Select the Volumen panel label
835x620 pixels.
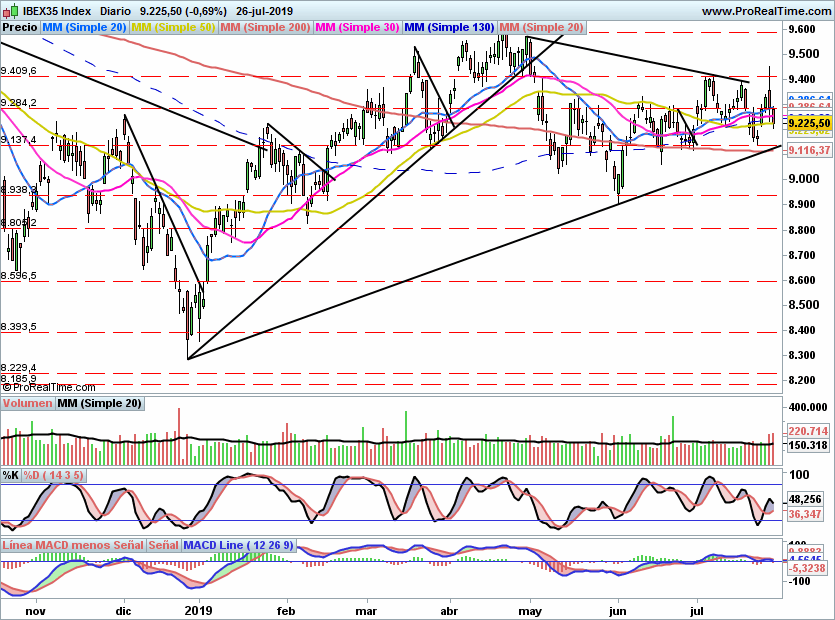[x=27, y=403]
